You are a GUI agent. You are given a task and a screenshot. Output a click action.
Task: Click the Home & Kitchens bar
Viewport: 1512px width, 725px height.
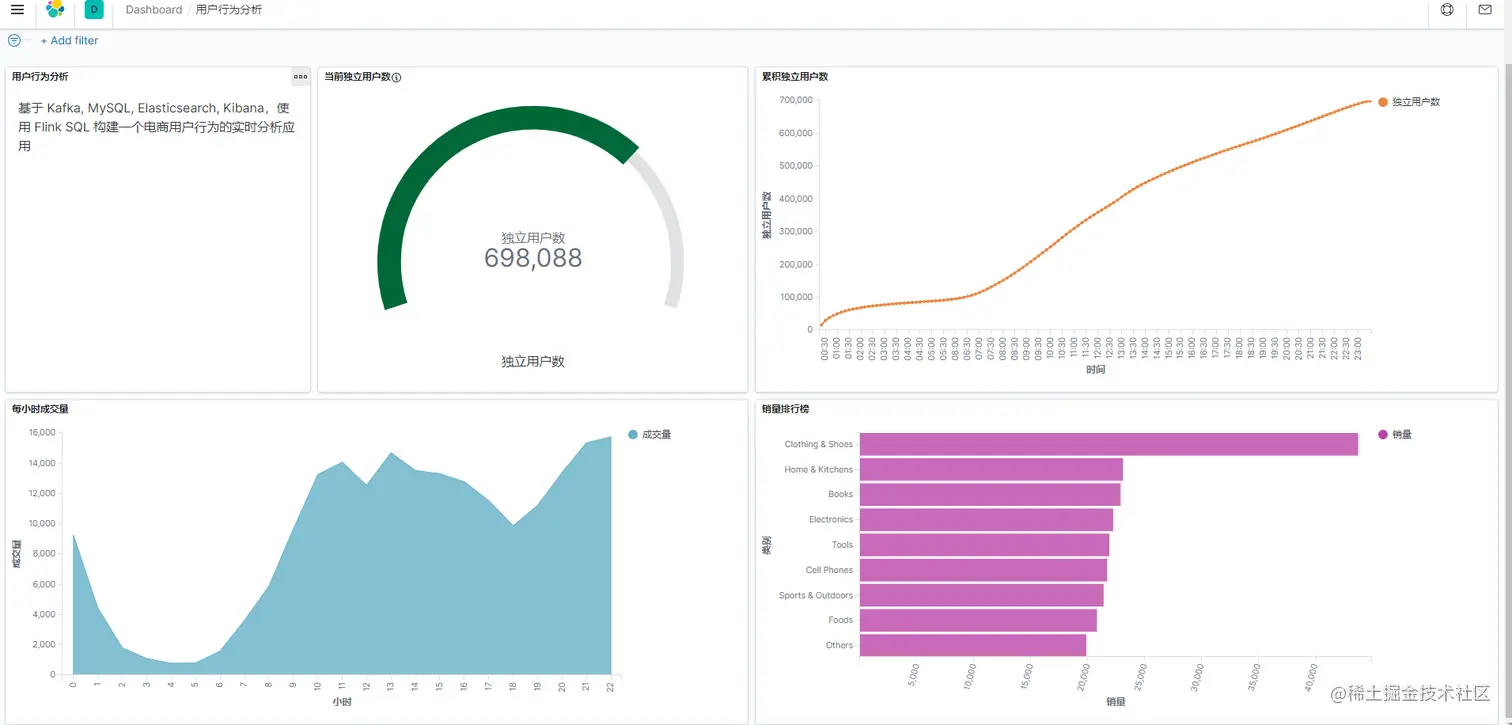pos(991,469)
